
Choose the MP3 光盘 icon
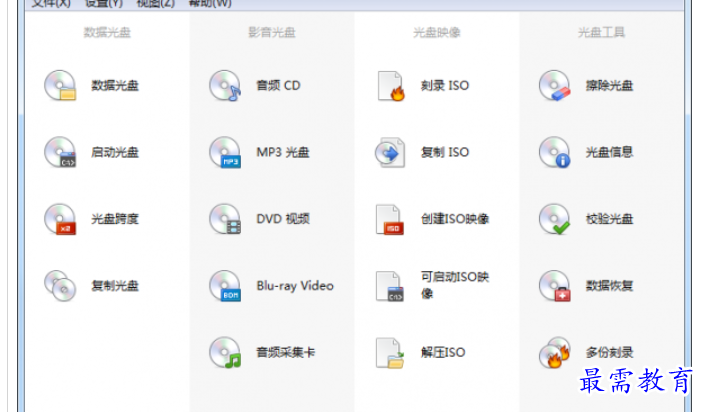pyautogui.click(x=225, y=152)
